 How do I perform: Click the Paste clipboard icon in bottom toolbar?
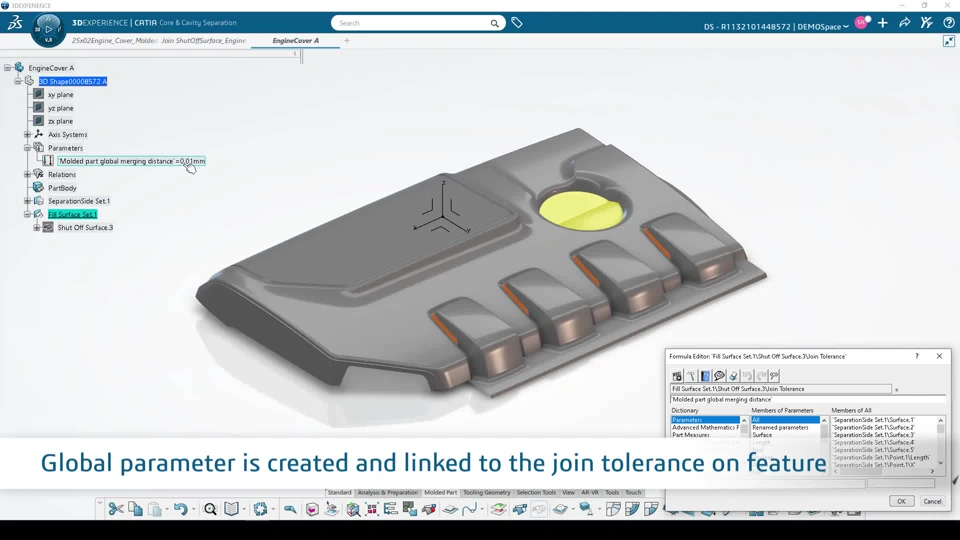(x=155, y=509)
